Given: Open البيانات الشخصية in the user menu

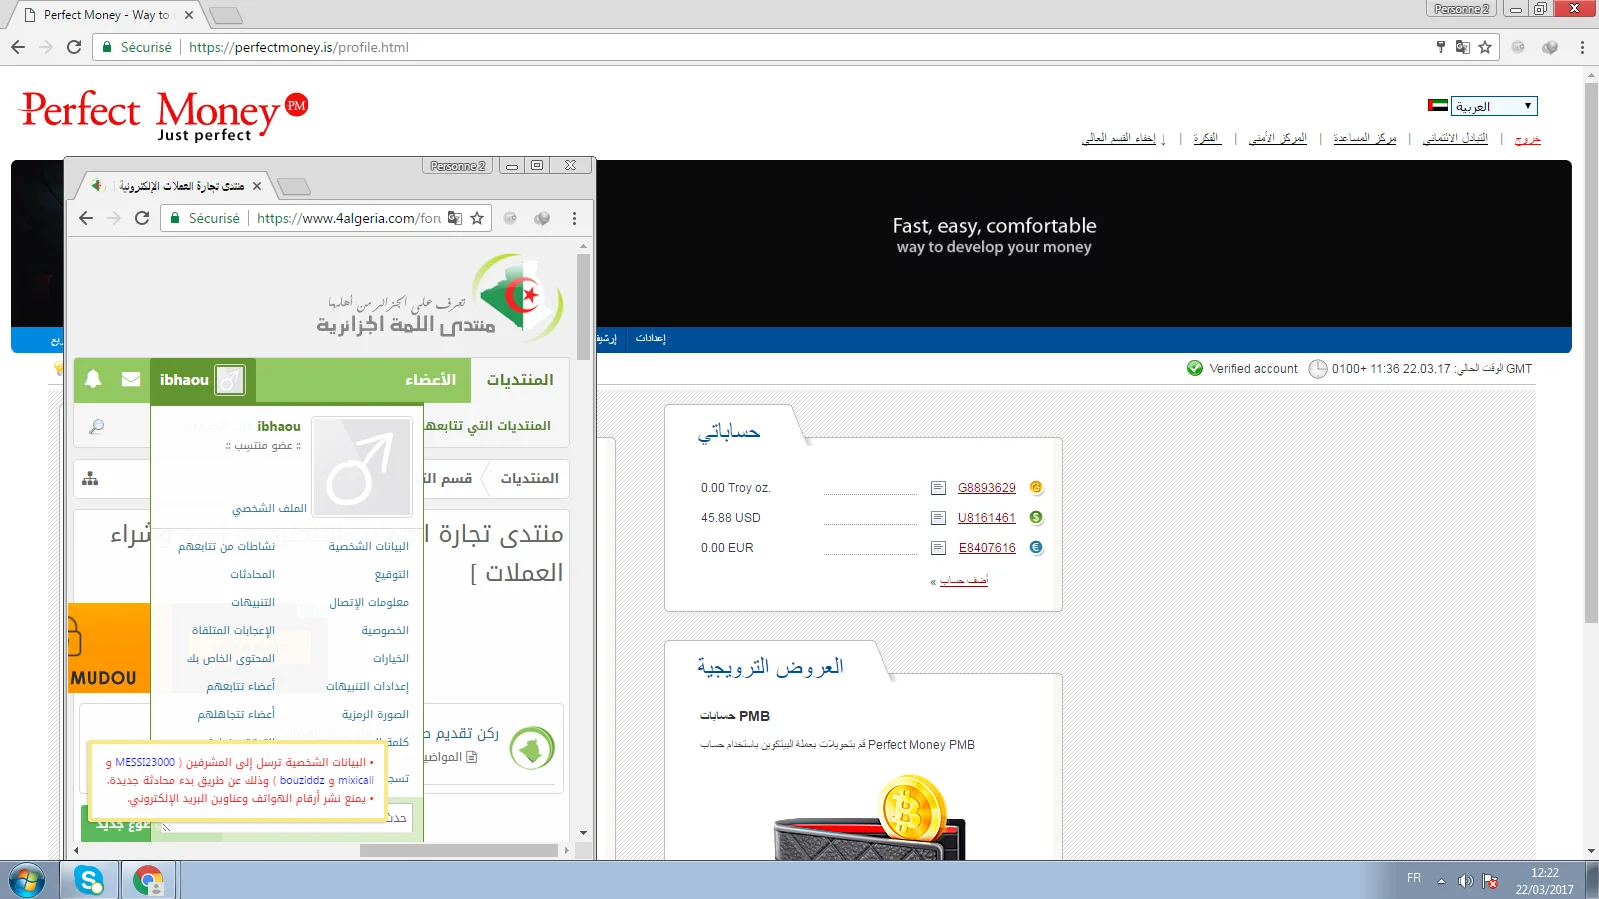Looking at the screenshot, I should click(369, 546).
